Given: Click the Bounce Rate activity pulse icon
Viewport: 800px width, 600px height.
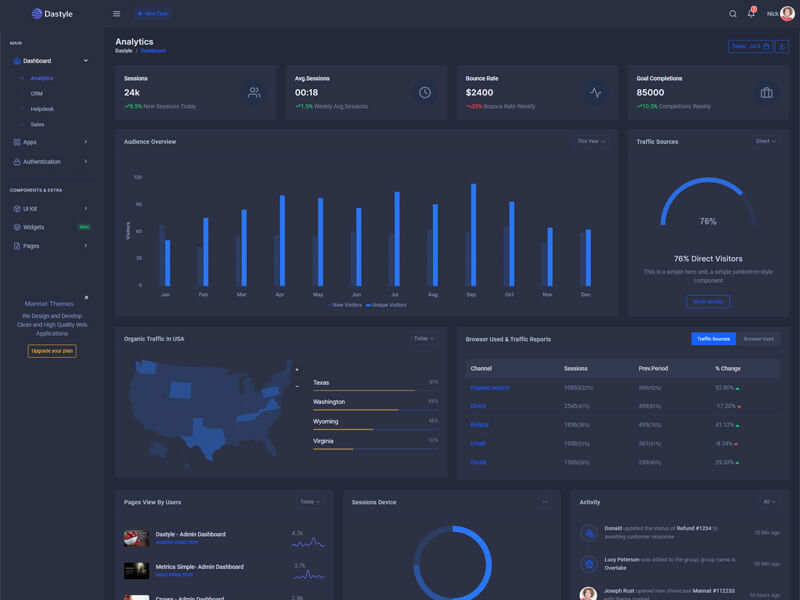Looking at the screenshot, I should (x=595, y=92).
